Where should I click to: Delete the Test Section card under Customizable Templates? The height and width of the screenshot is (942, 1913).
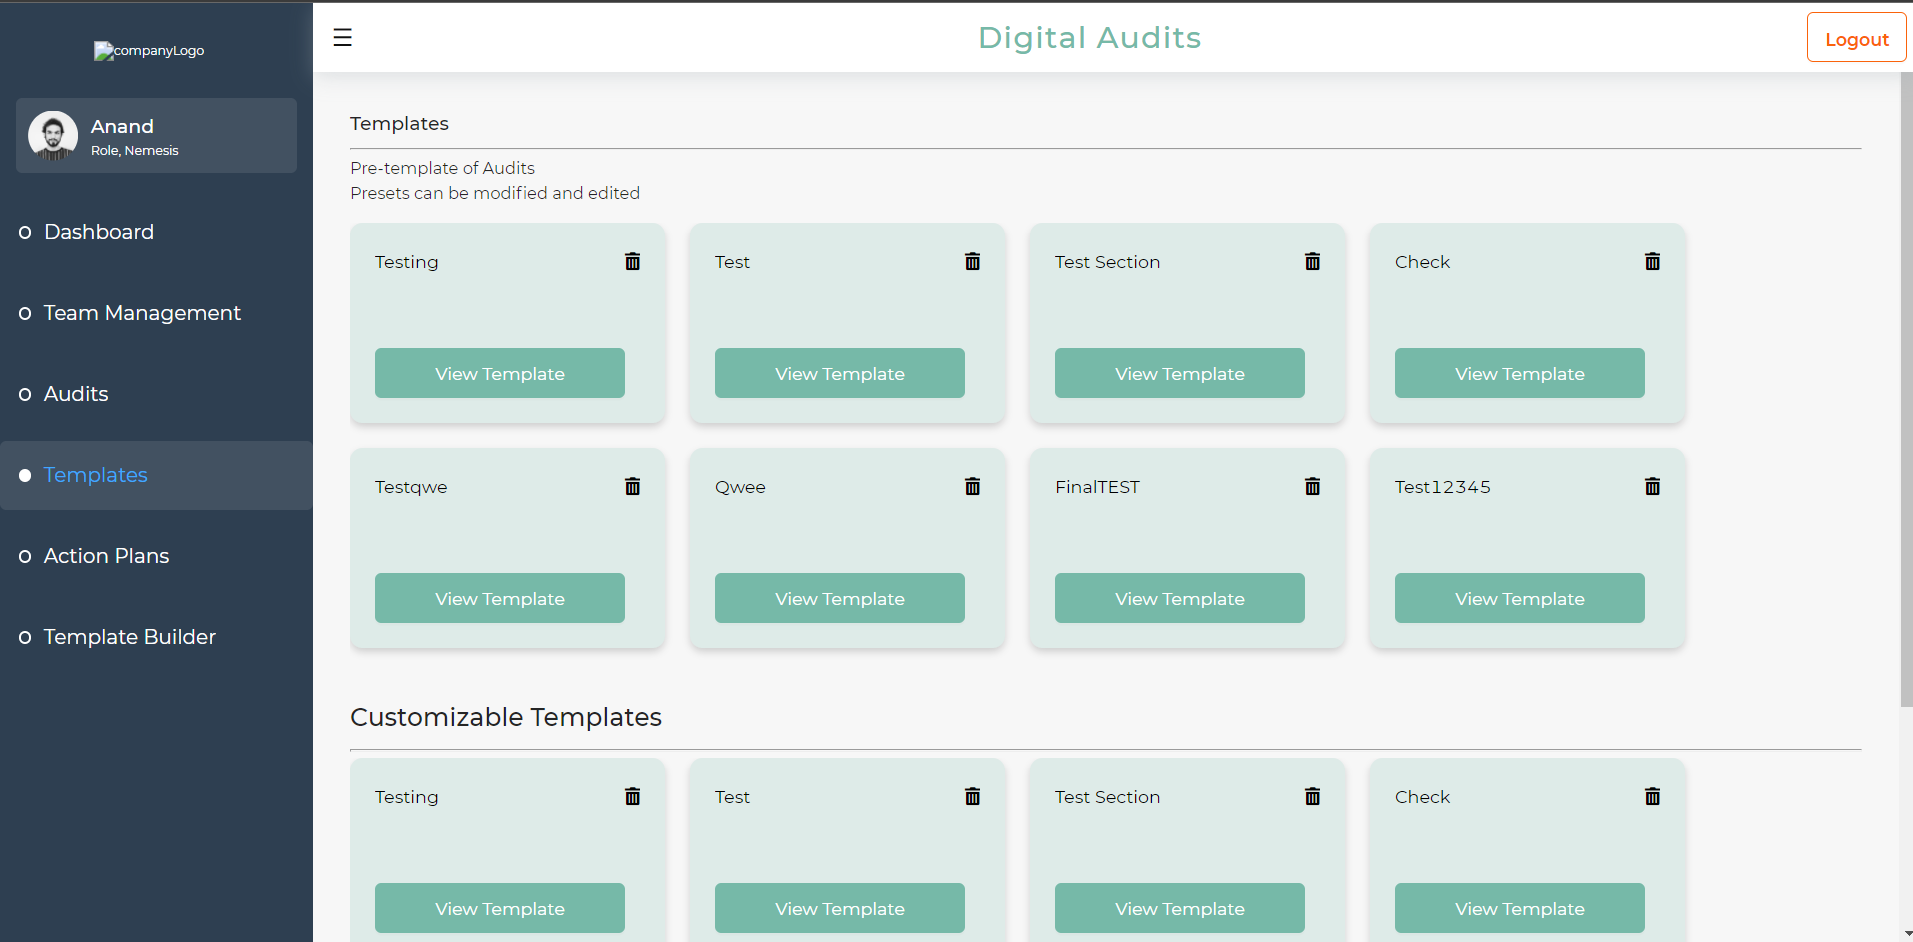point(1313,796)
